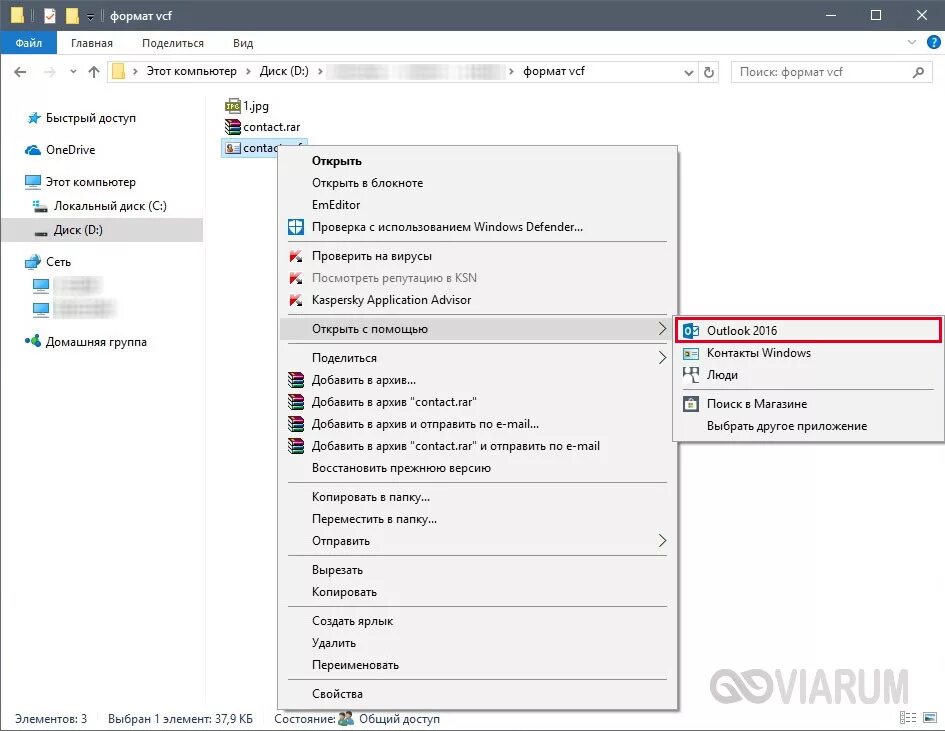Viewport: 945px width, 731px height.
Task: Open the Quick Access Toolbar dropdown
Action: pos(90,17)
